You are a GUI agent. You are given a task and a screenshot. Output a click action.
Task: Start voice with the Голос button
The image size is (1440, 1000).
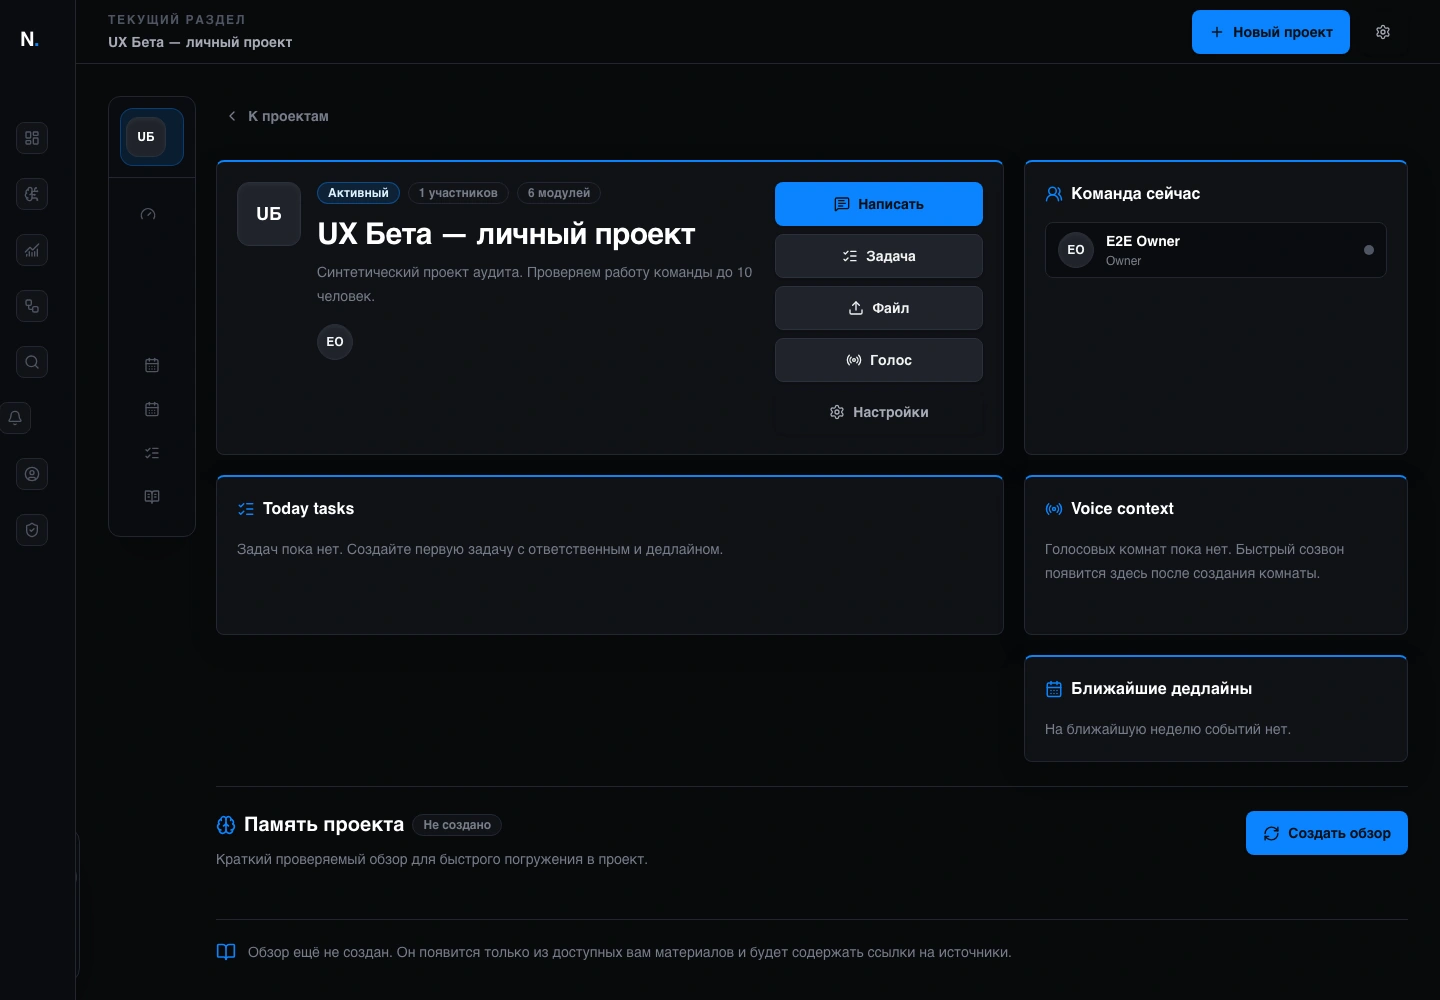pyautogui.click(x=879, y=360)
